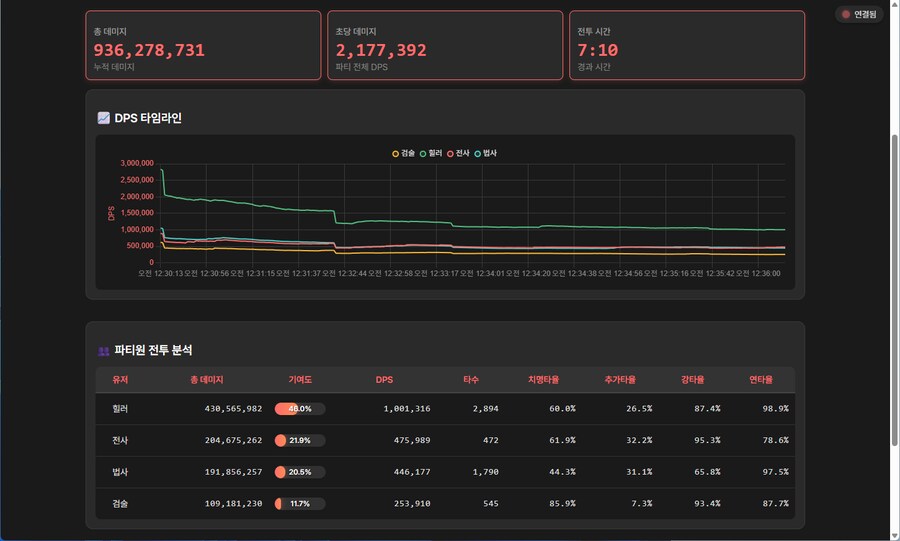The image size is (900, 541).
Task: Hide the 힐러 line in the legend
Action: click(x=431, y=153)
